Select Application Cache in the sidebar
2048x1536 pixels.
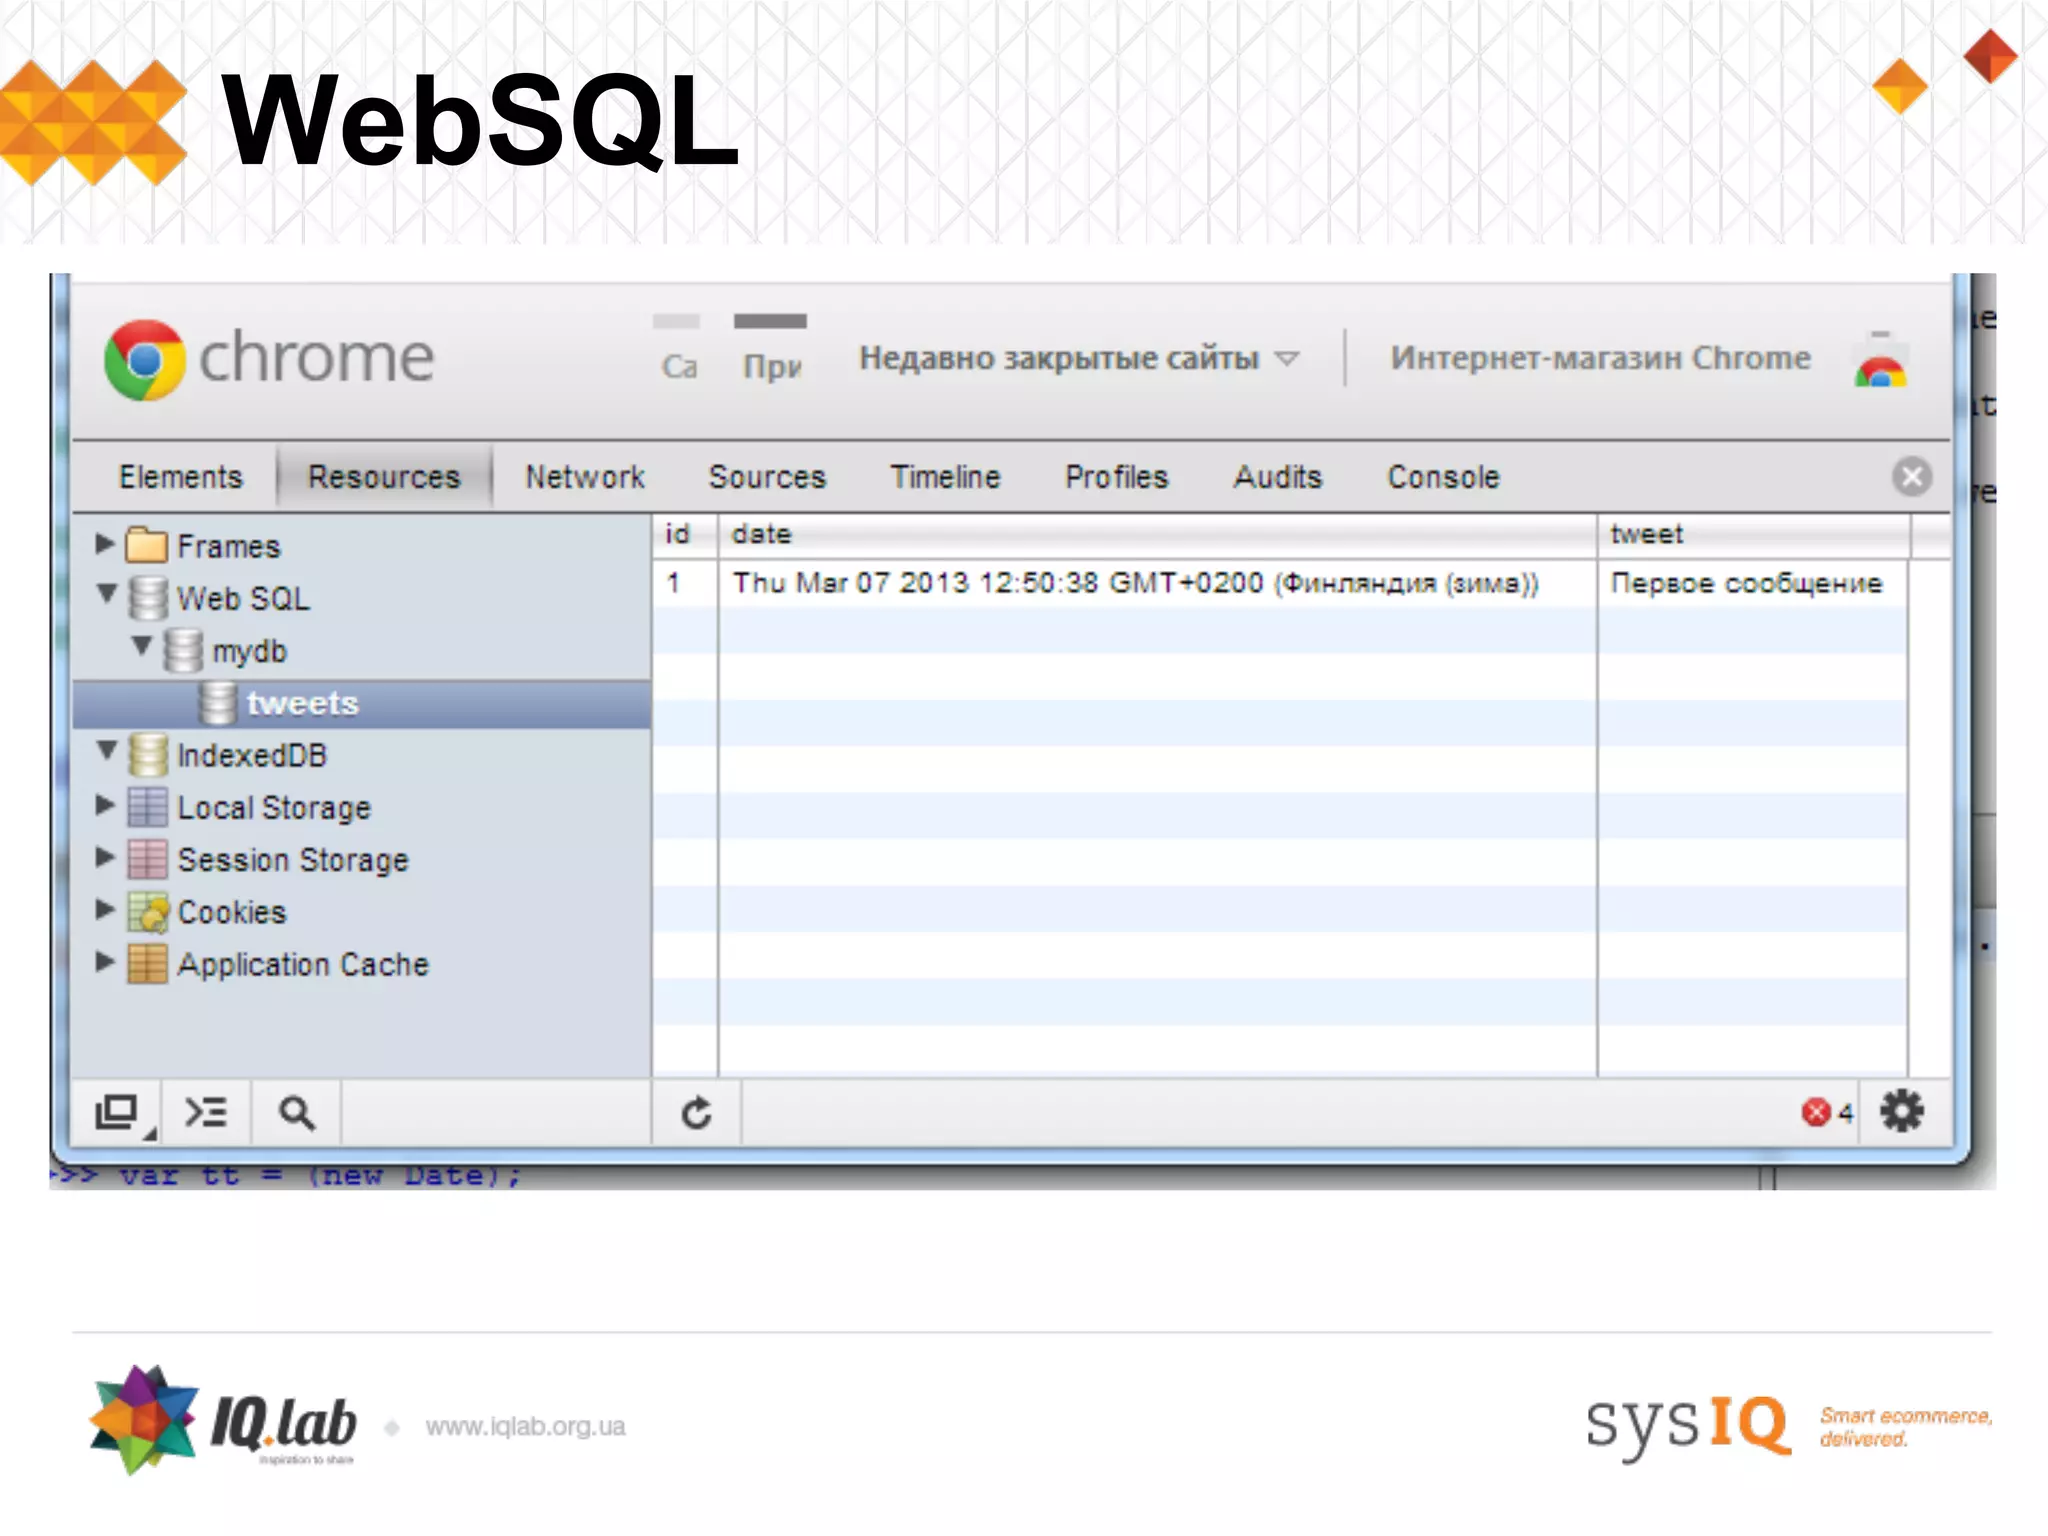click(303, 964)
